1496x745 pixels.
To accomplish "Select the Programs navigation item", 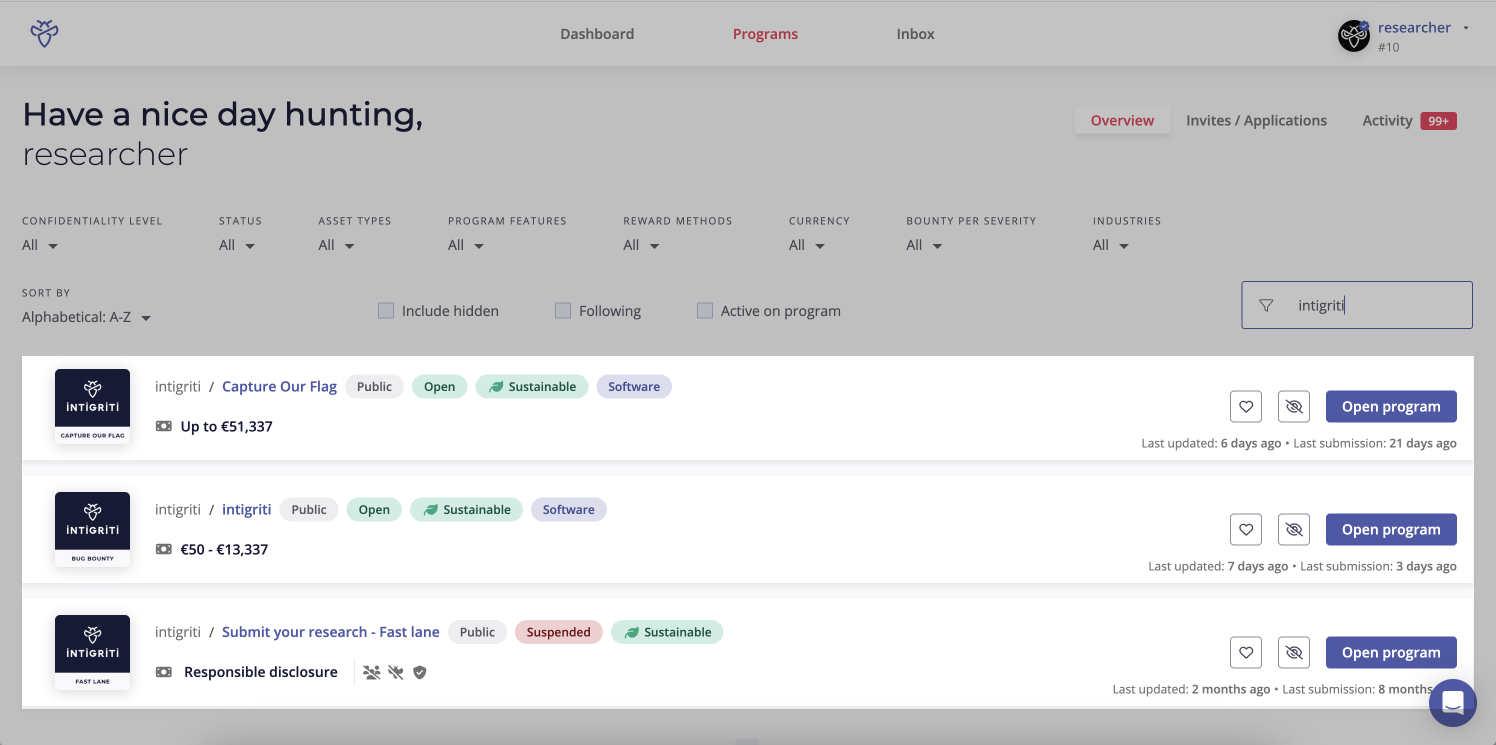I will [765, 34].
